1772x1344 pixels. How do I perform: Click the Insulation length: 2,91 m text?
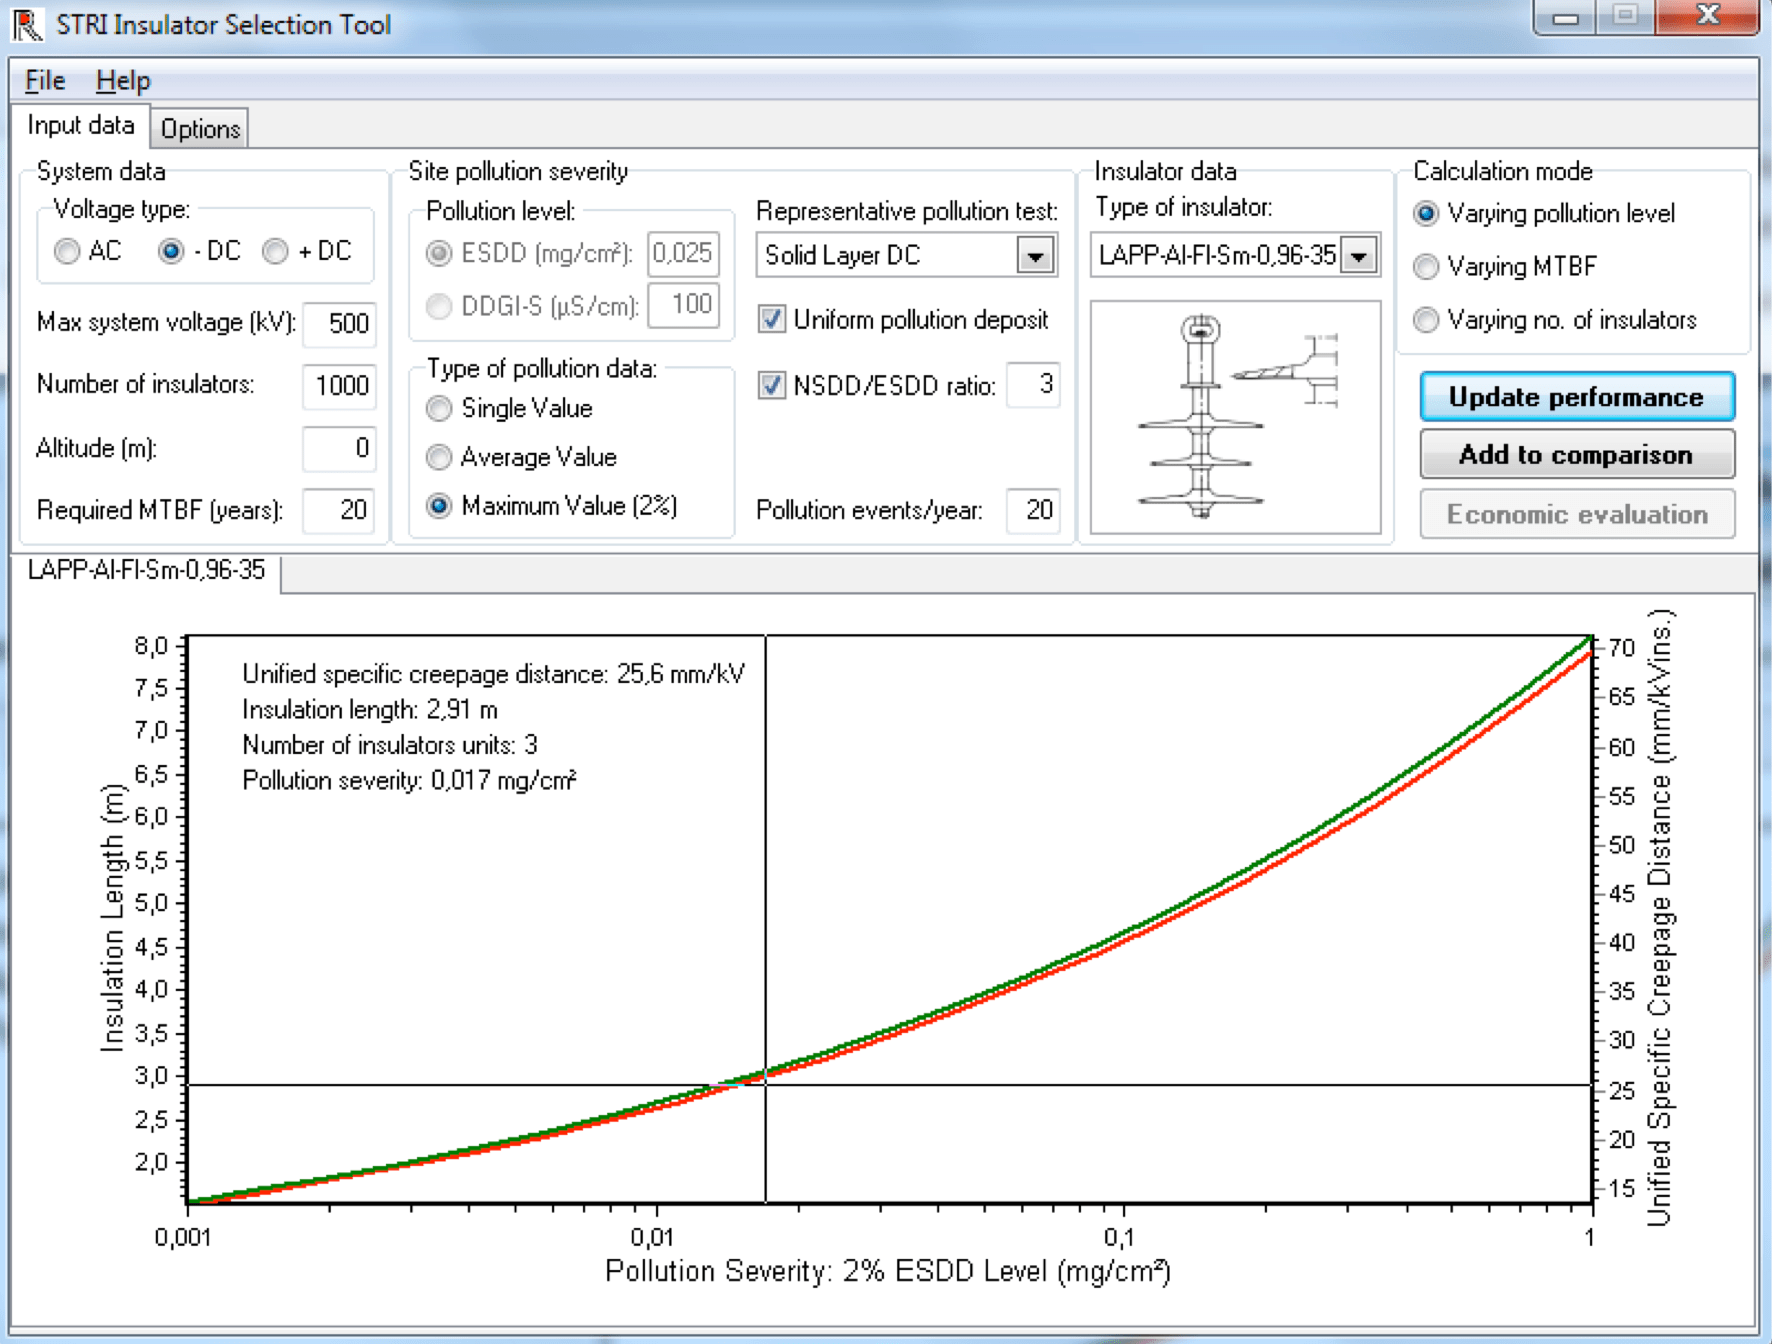[370, 710]
